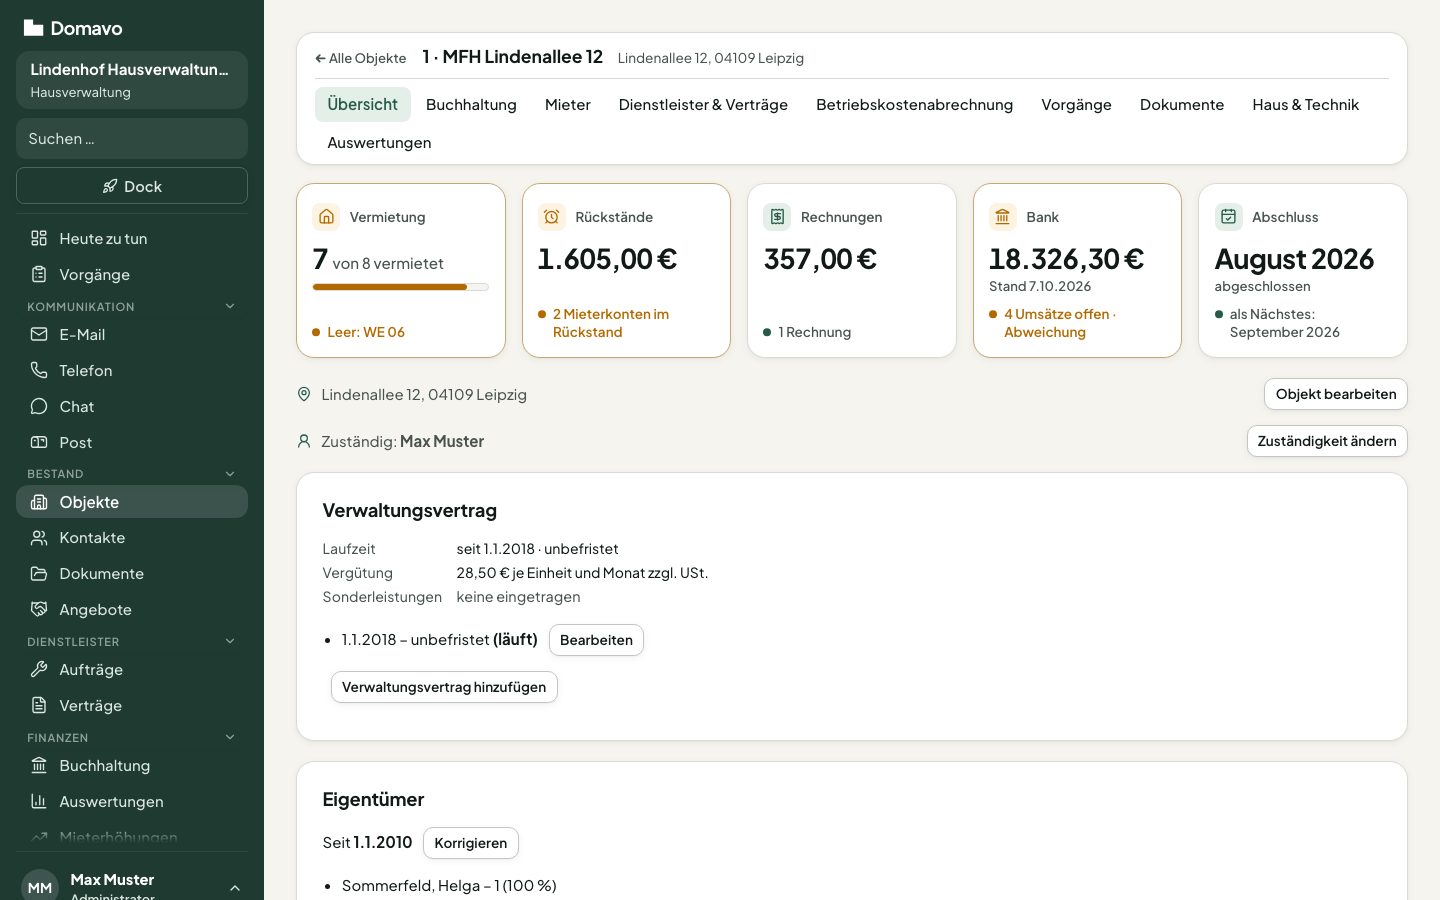Open the Rückstände 1.605,00 € card

click(x=626, y=270)
